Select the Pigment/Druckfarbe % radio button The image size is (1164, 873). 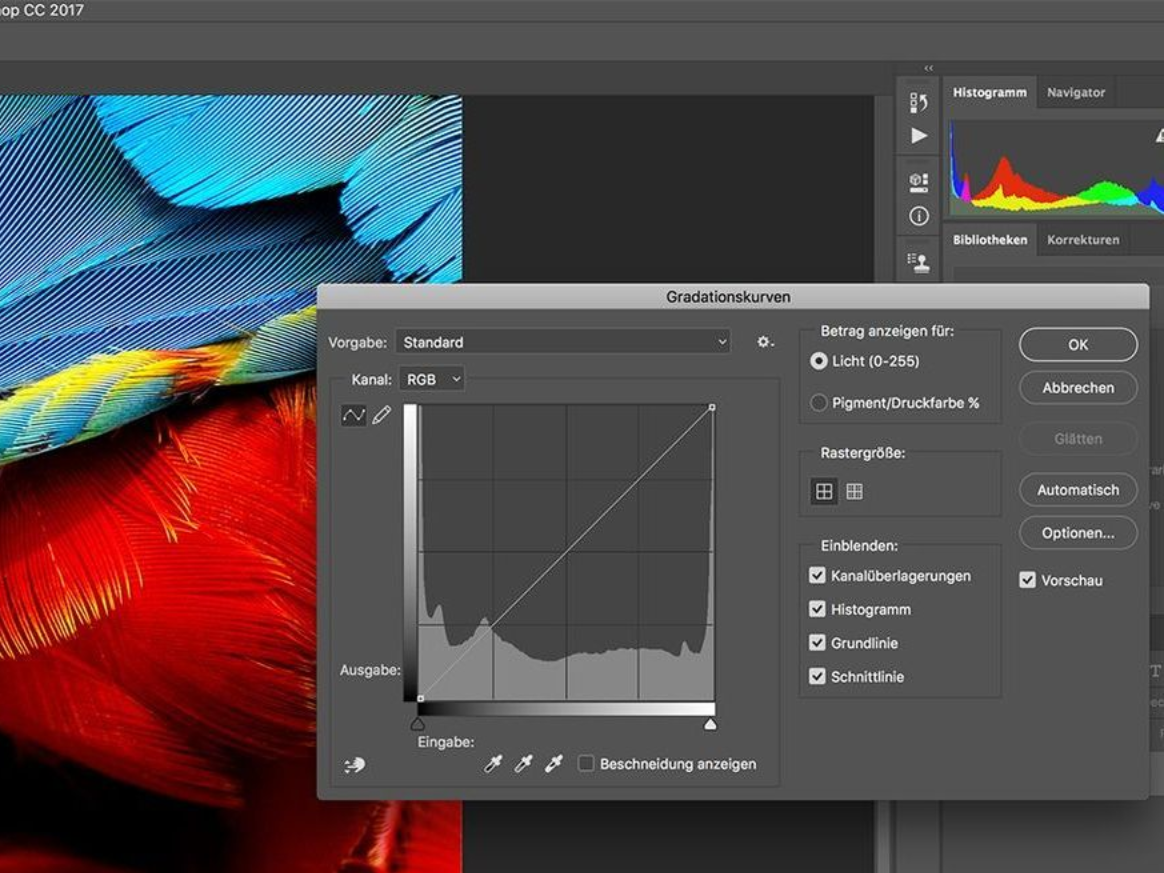click(817, 402)
